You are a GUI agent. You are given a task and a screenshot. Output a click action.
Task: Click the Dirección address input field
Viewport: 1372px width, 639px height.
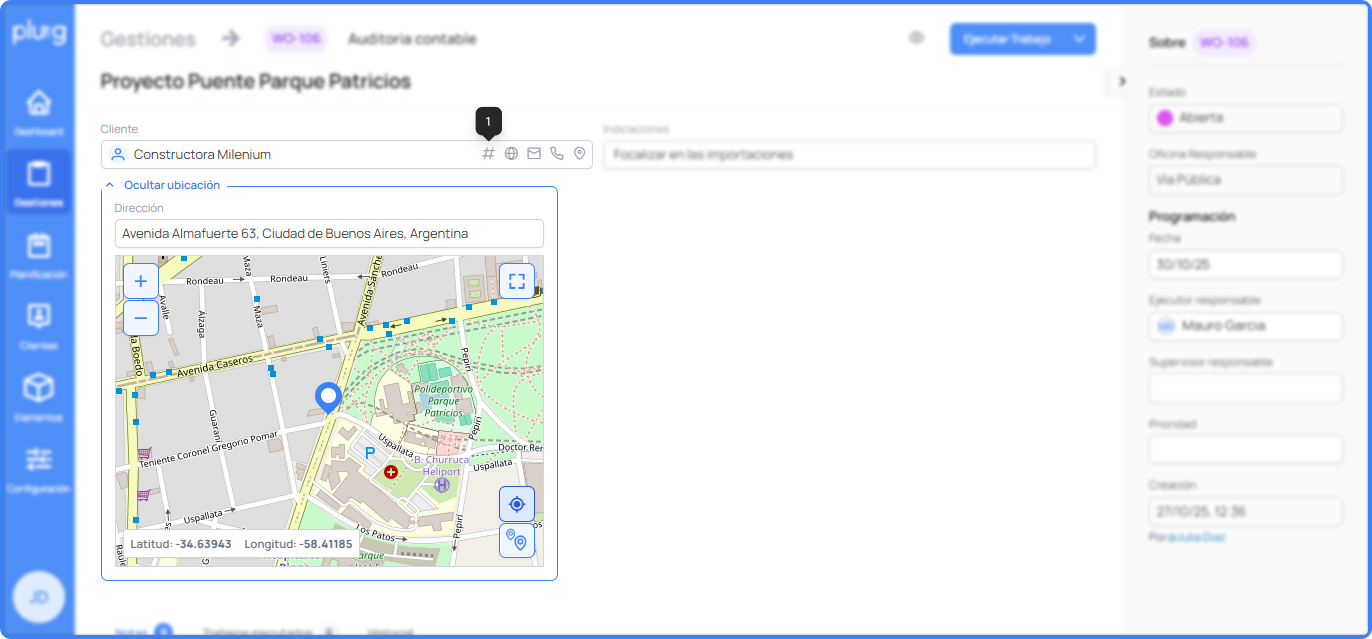tap(329, 233)
